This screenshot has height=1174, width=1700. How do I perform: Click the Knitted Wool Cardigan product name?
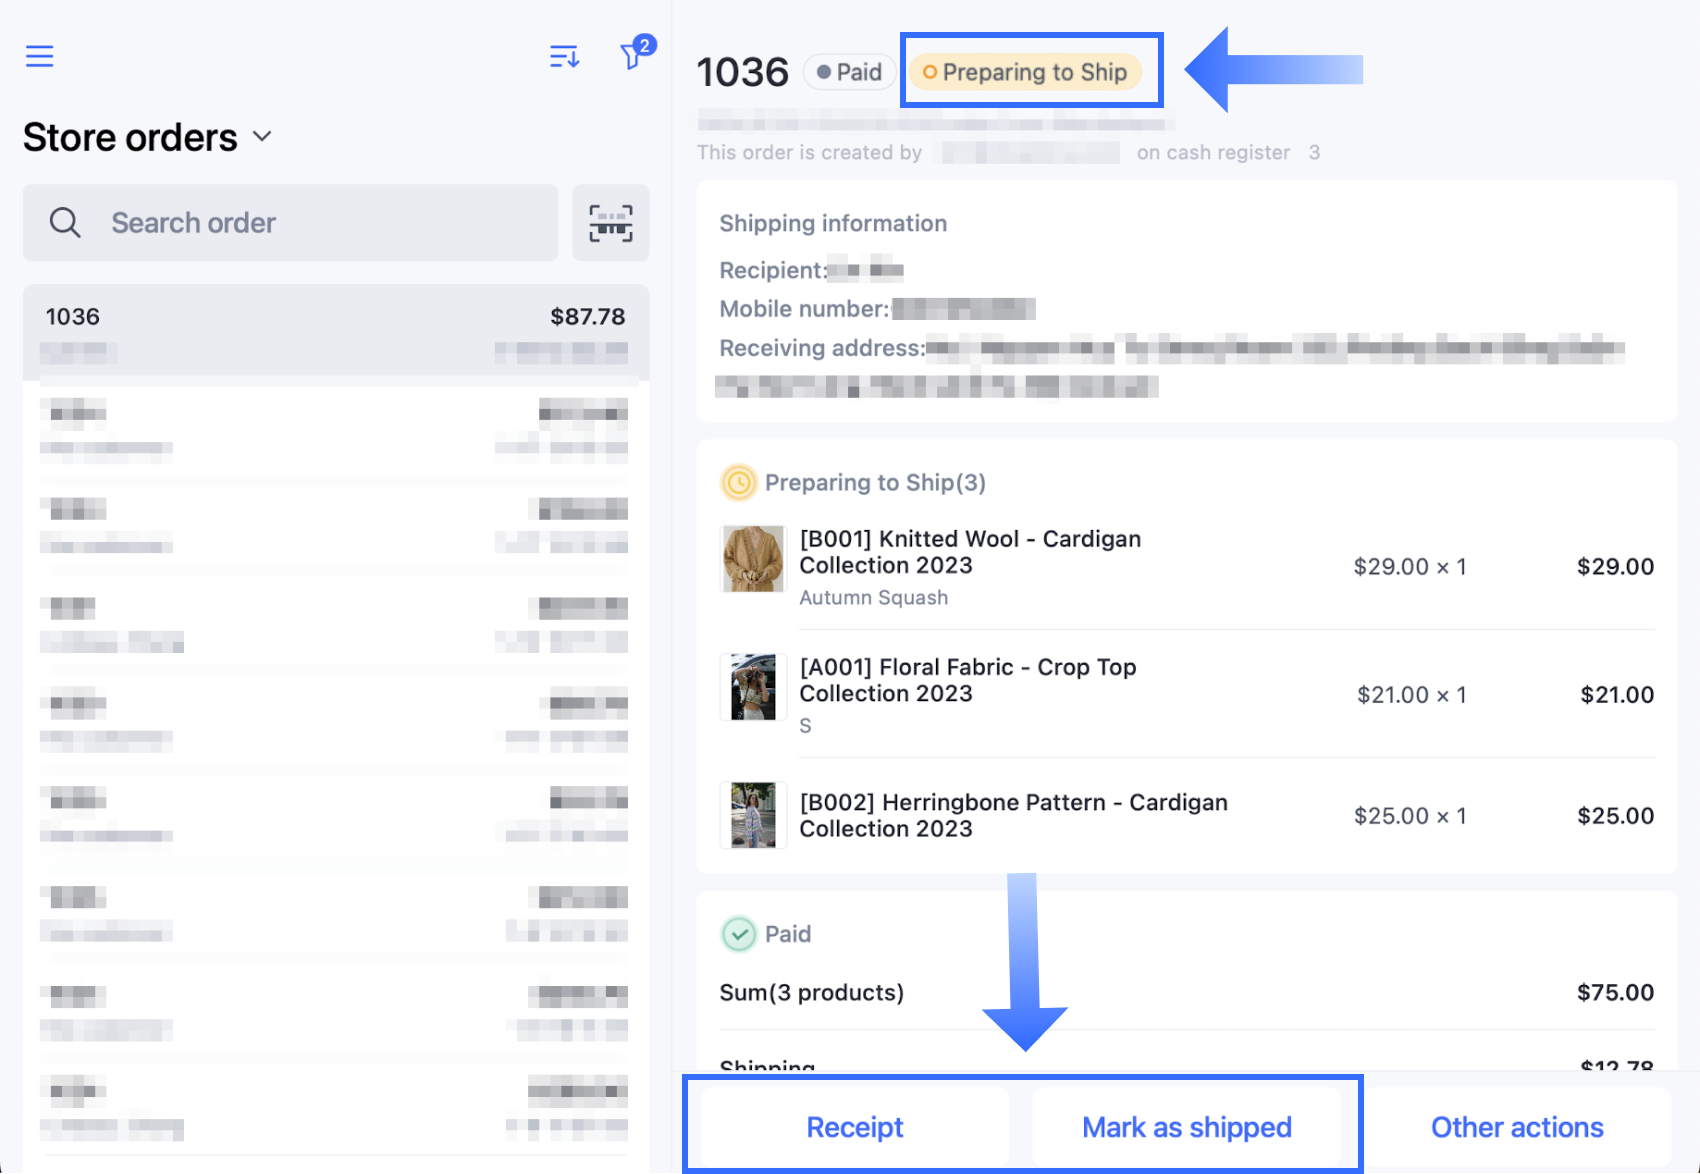click(x=969, y=552)
